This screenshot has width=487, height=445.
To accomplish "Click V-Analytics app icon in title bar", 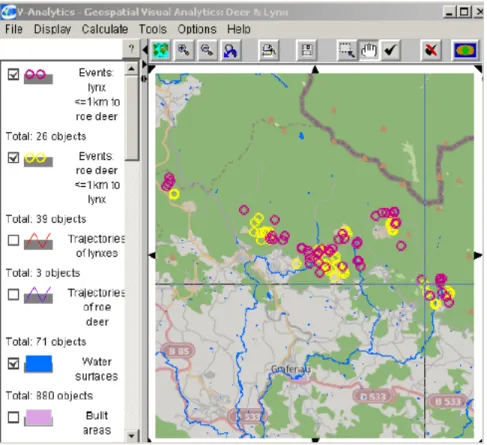I will tap(8, 12).
